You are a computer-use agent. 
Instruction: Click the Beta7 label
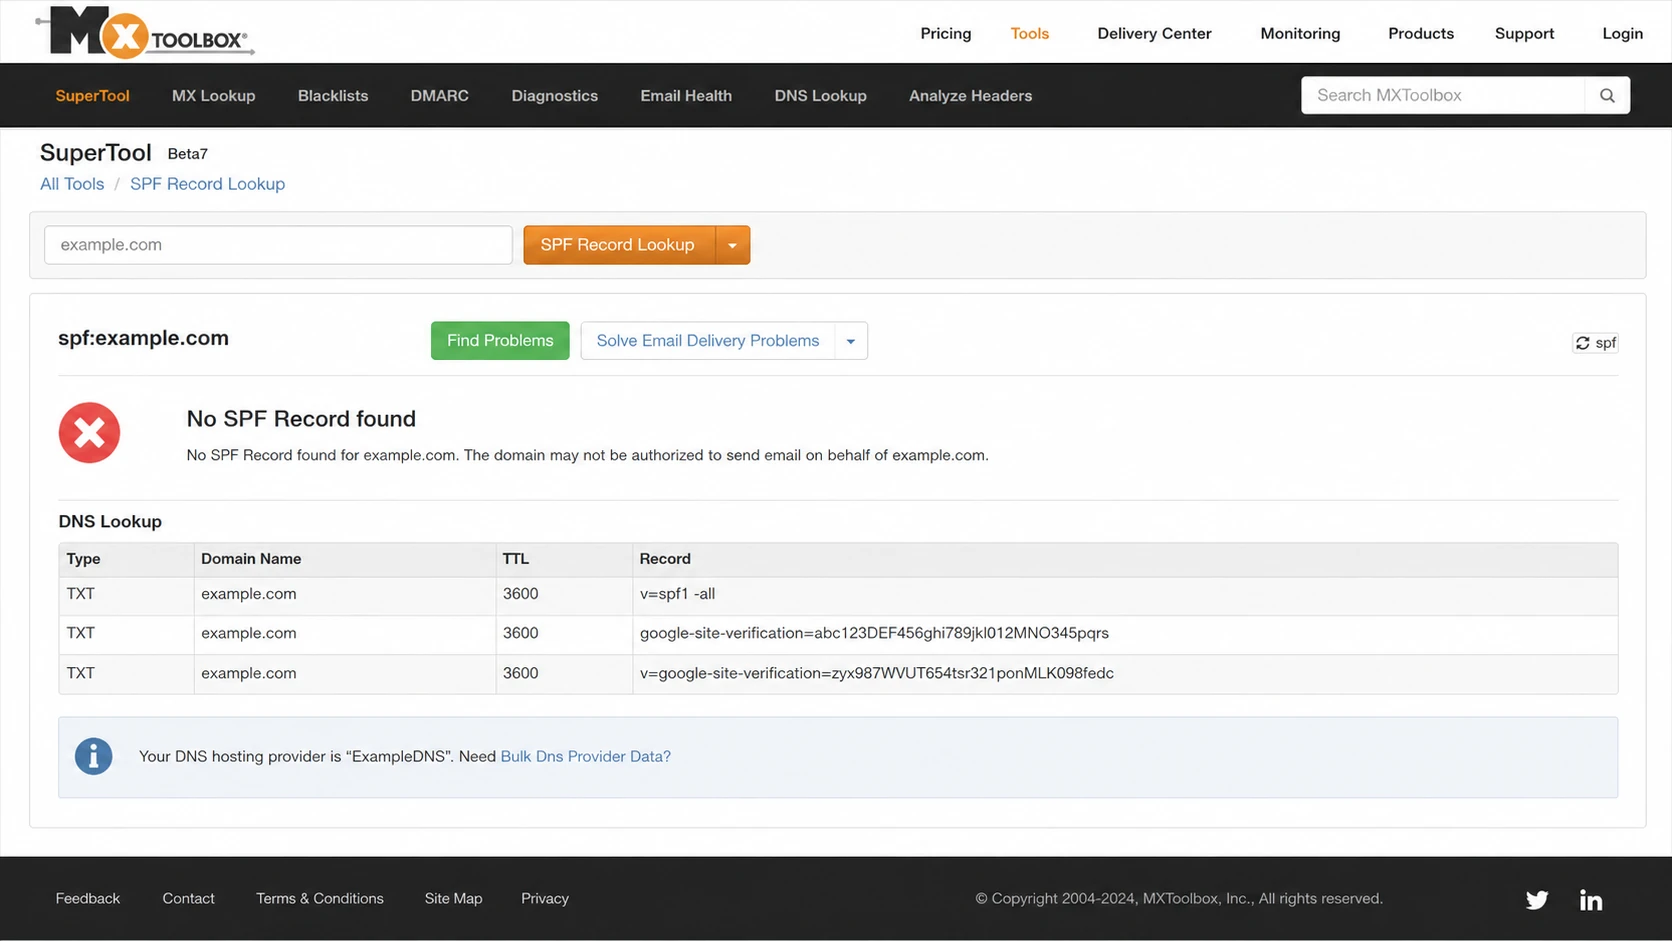188,154
